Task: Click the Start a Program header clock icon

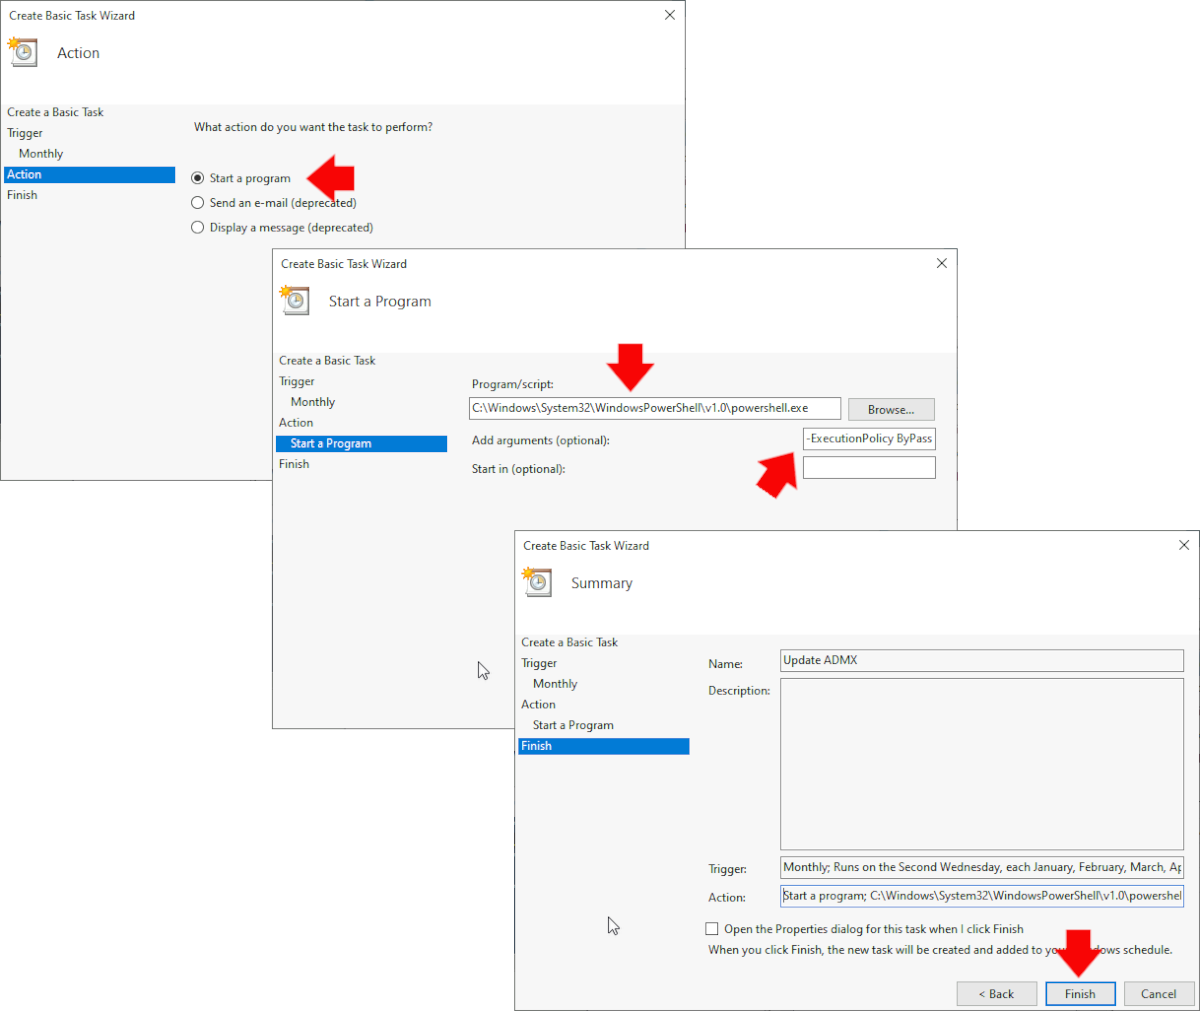Action: (294, 300)
